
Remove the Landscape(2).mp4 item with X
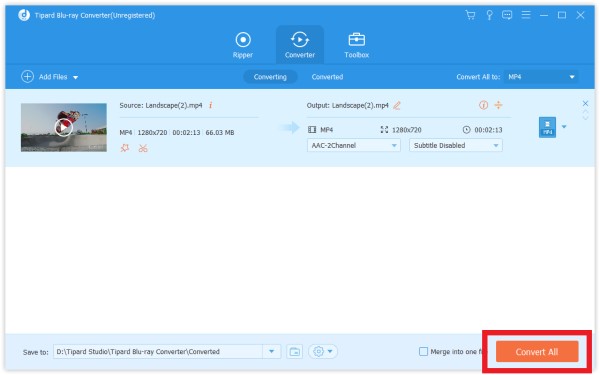pos(585,103)
